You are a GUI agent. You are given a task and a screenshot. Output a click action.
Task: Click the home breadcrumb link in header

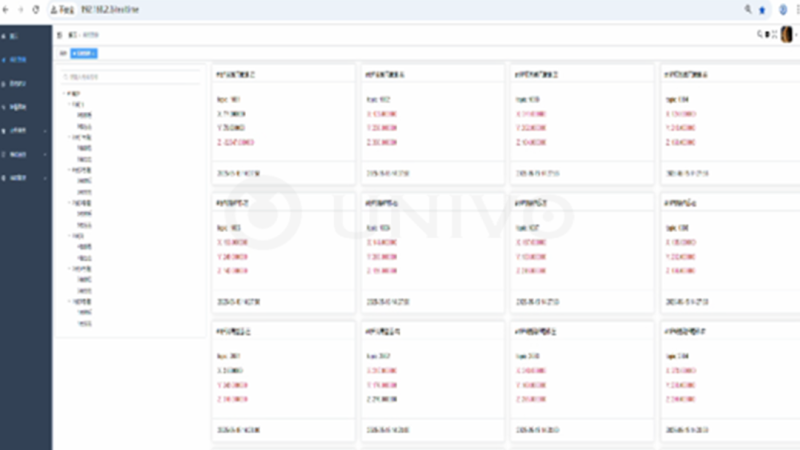[x=72, y=35]
